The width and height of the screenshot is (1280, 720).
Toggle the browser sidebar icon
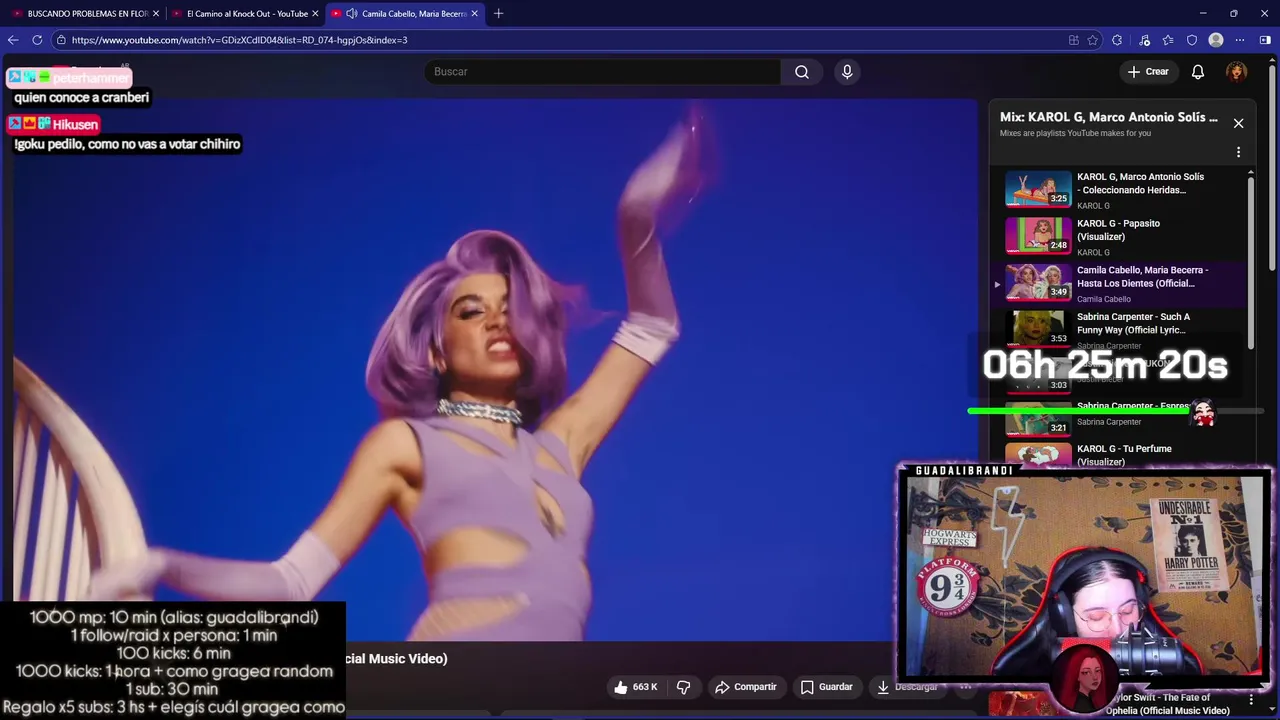click(x=1265, y=40)
